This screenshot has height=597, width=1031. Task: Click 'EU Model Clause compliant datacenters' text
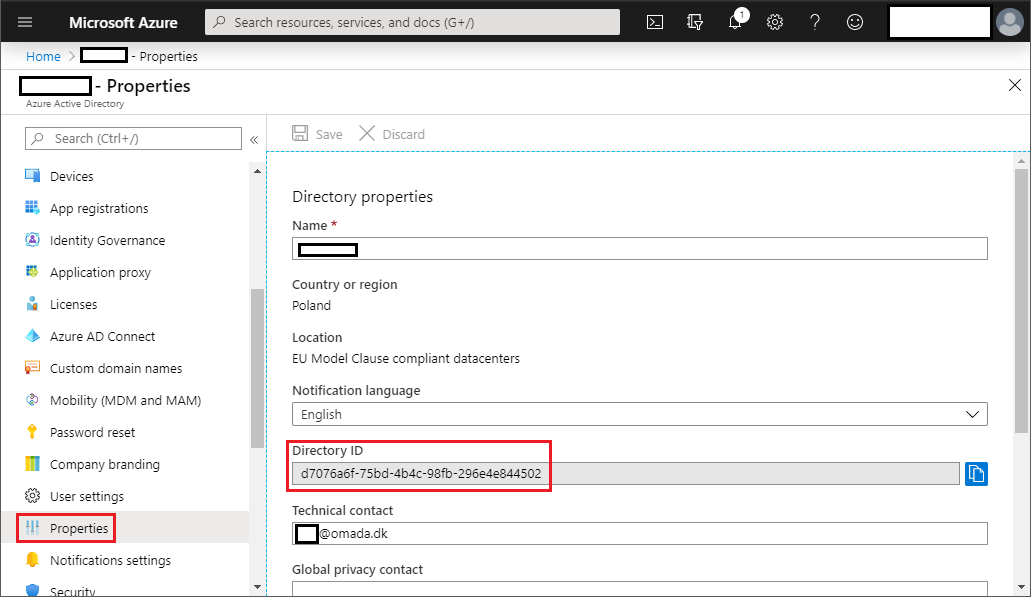click(x=406, y=358)
